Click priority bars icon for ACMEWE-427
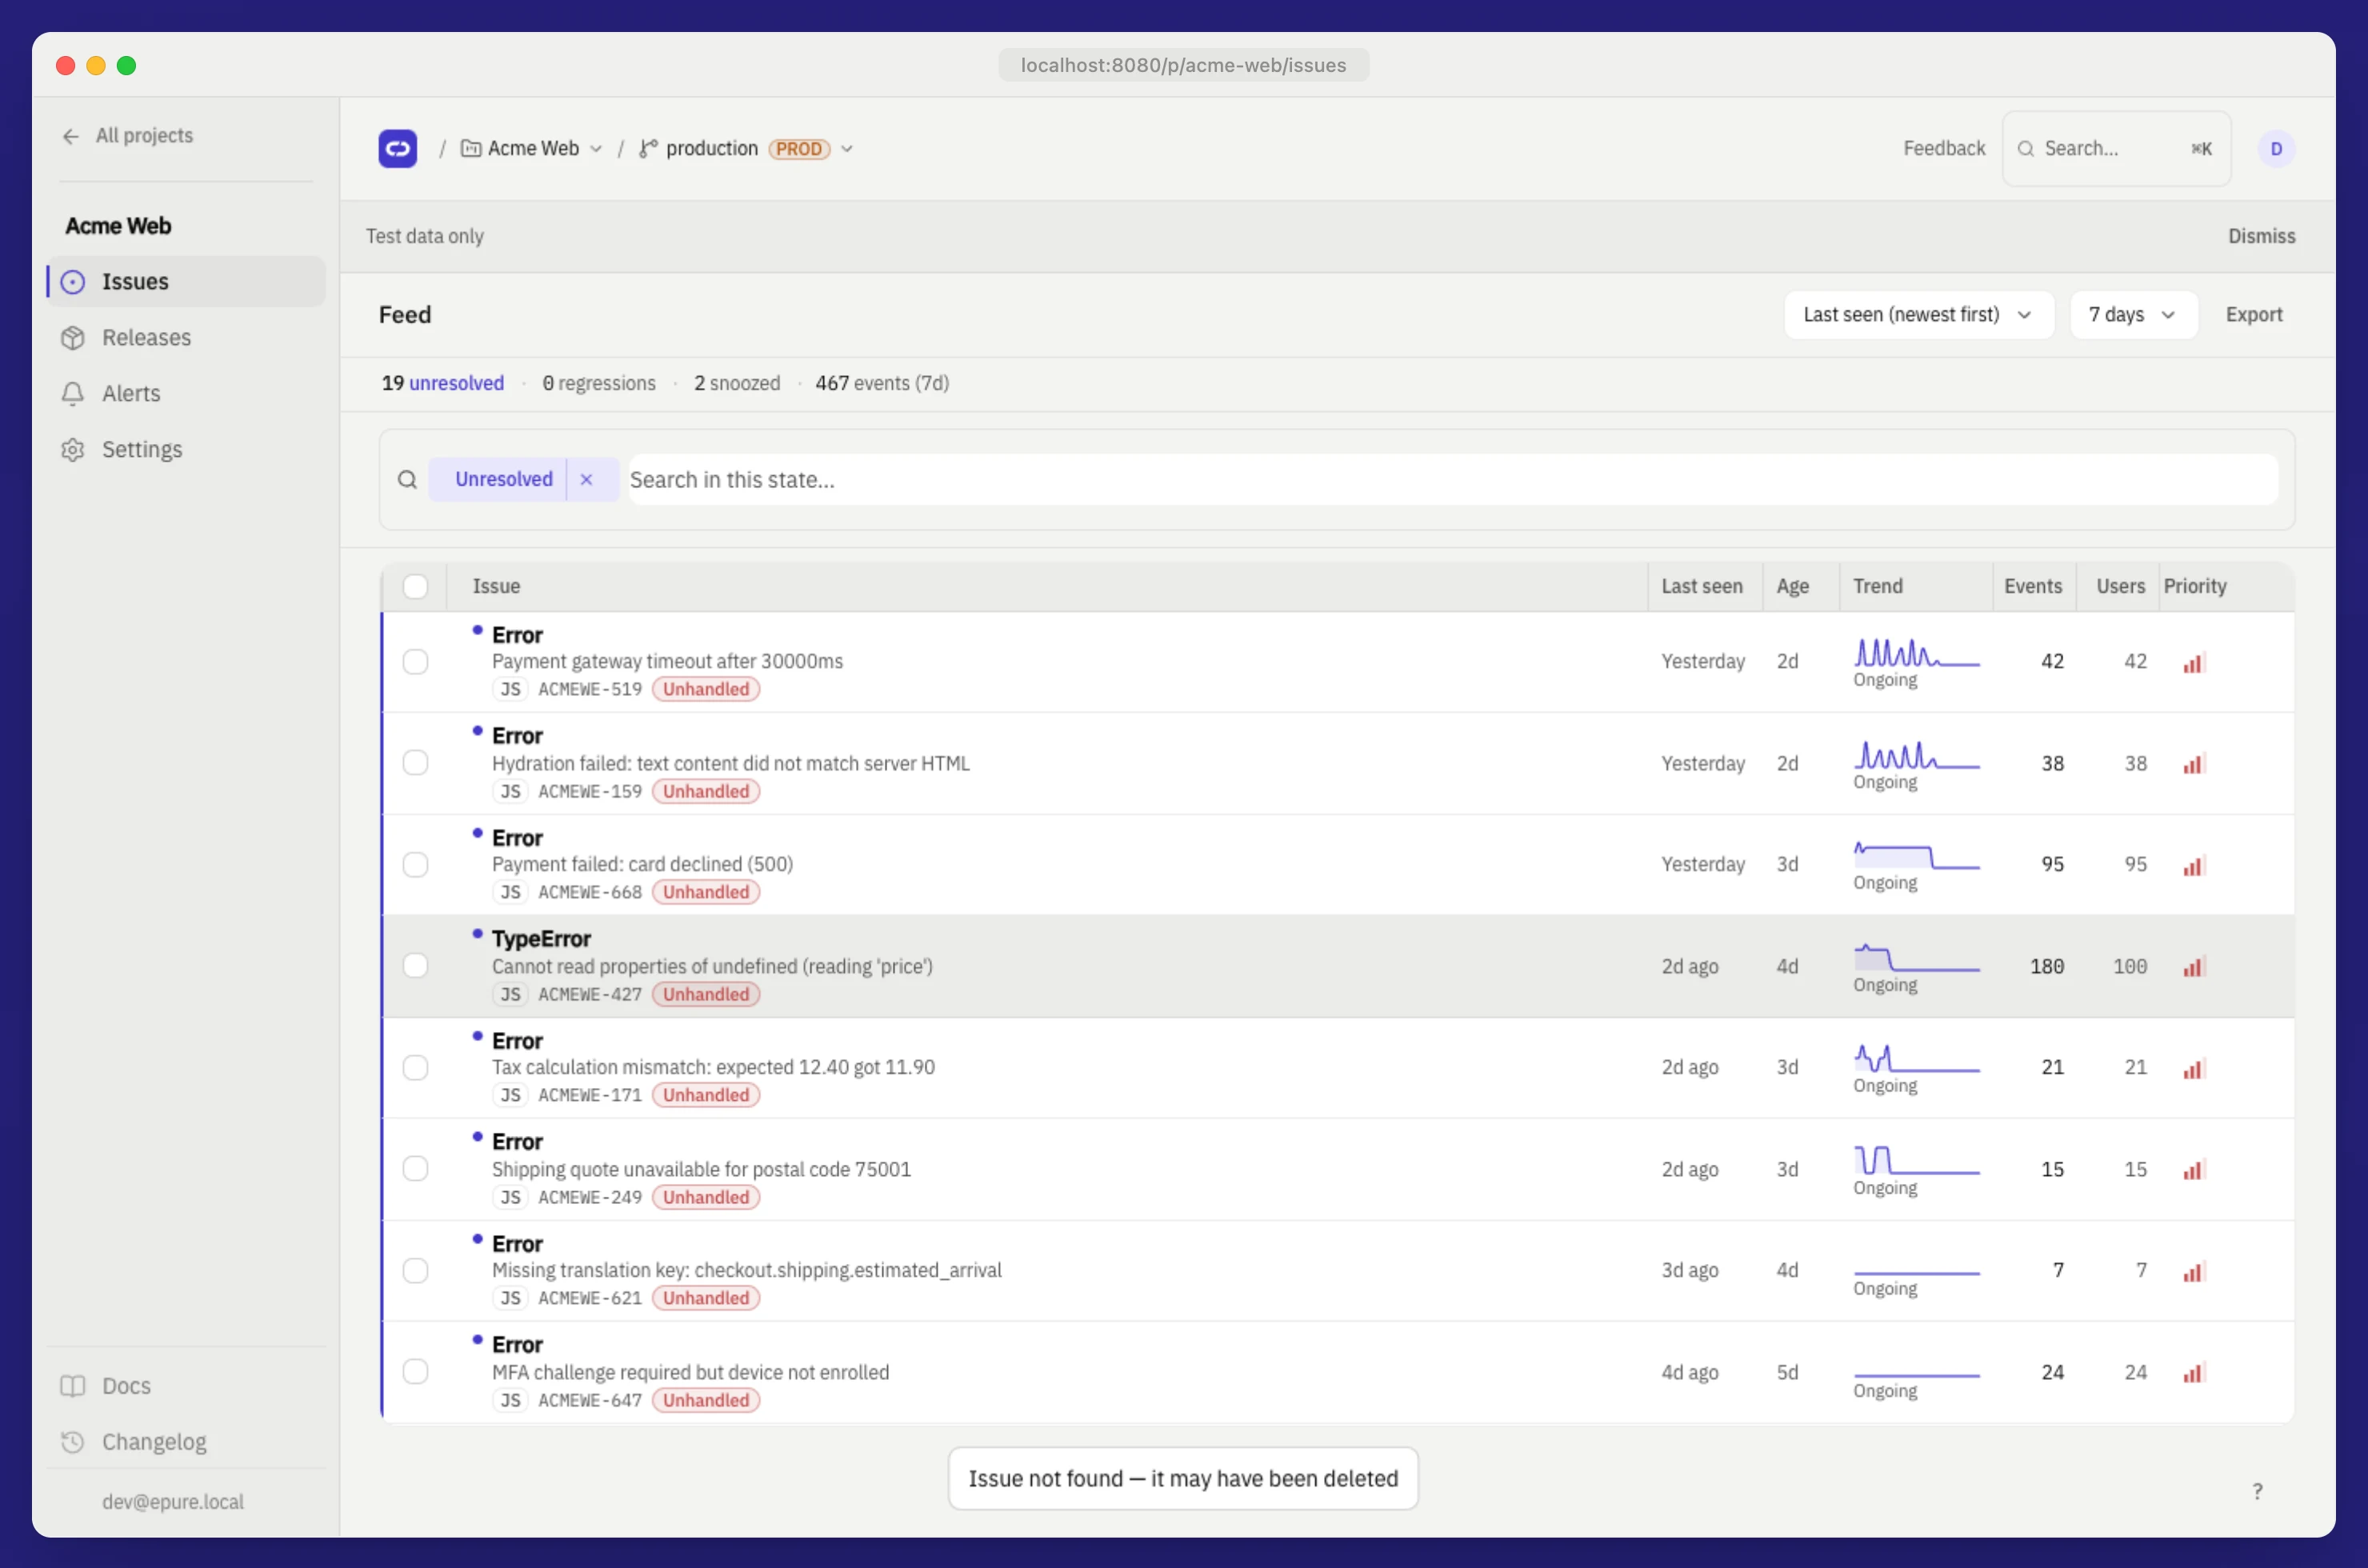Image resolution: width=2368 pixels, height=1568 pixels. [2194, 967]
